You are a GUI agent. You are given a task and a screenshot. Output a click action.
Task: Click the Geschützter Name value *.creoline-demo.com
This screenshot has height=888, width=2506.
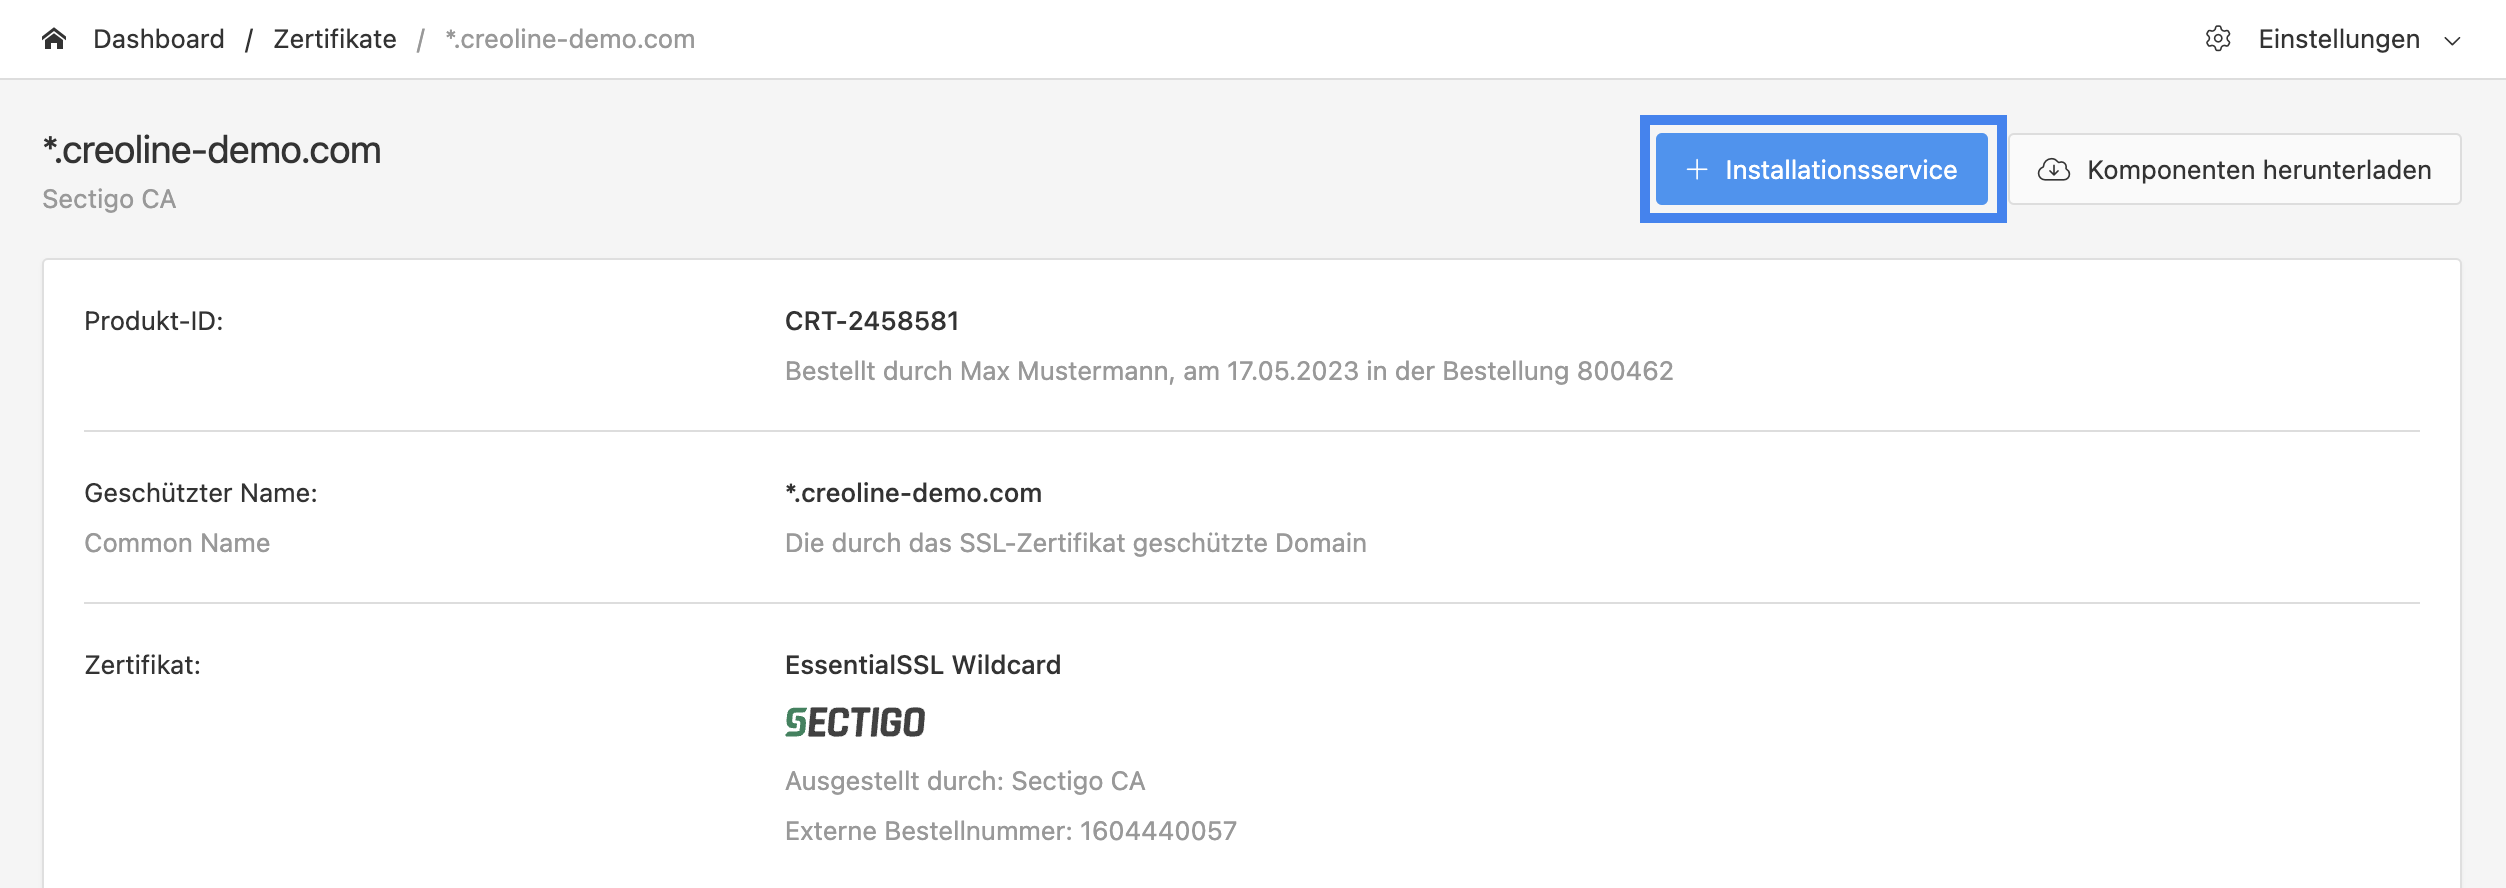(913, 493)
